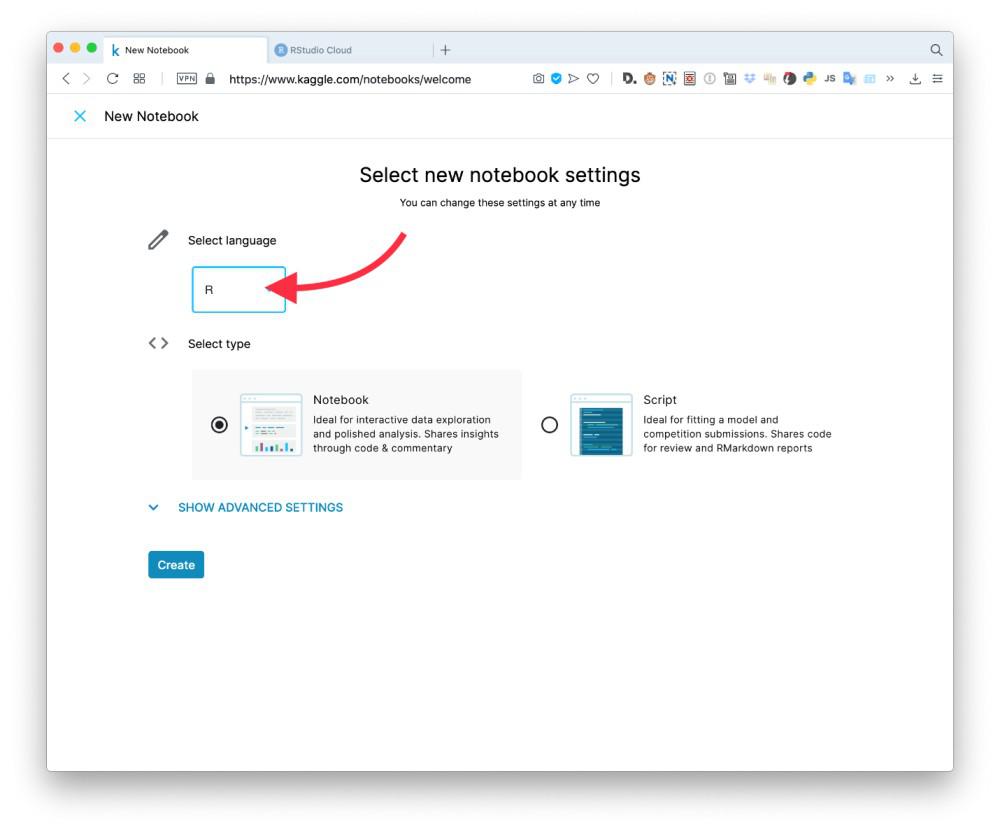Open the black-and-red round extension icon
1000x833 pixels.
click(790, 78)
